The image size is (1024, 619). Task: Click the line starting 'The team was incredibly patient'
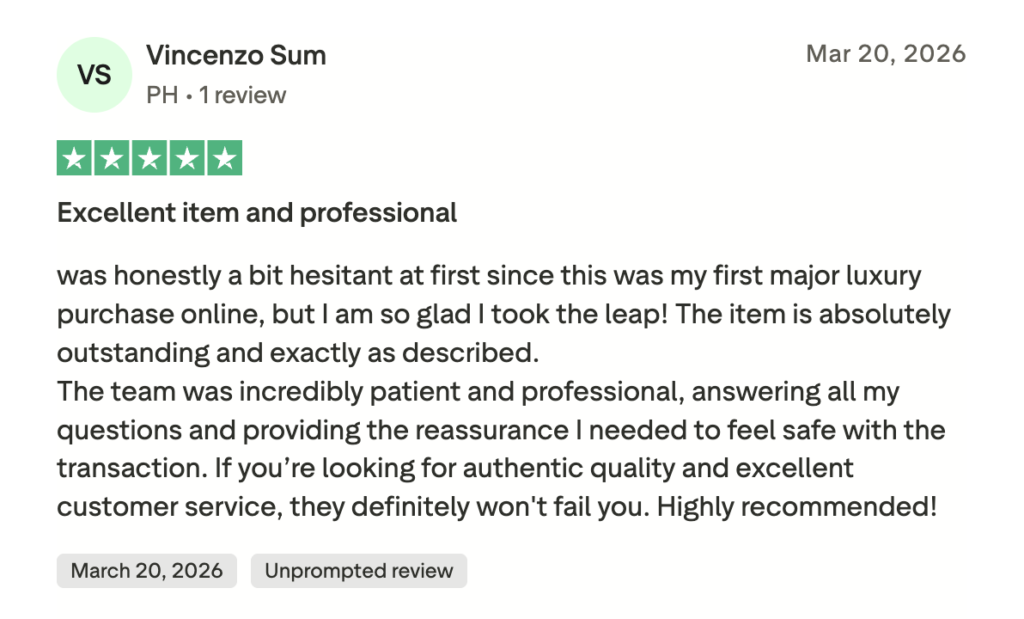pyautogui.click(x=479, y=391)
